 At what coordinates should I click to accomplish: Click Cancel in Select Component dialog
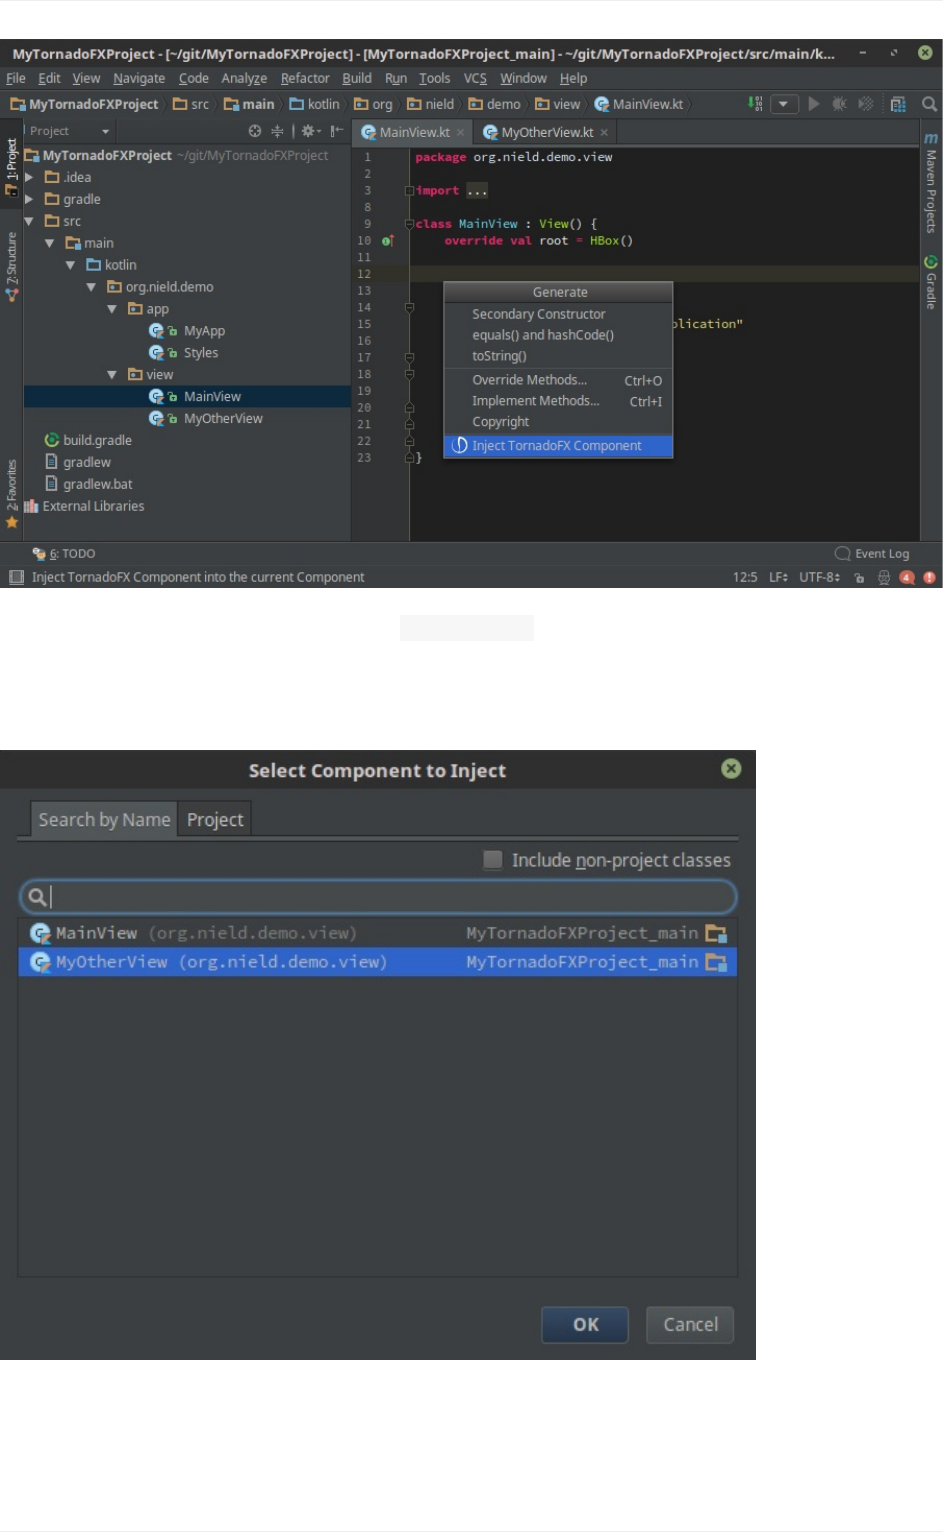(x=690, y=1324)
